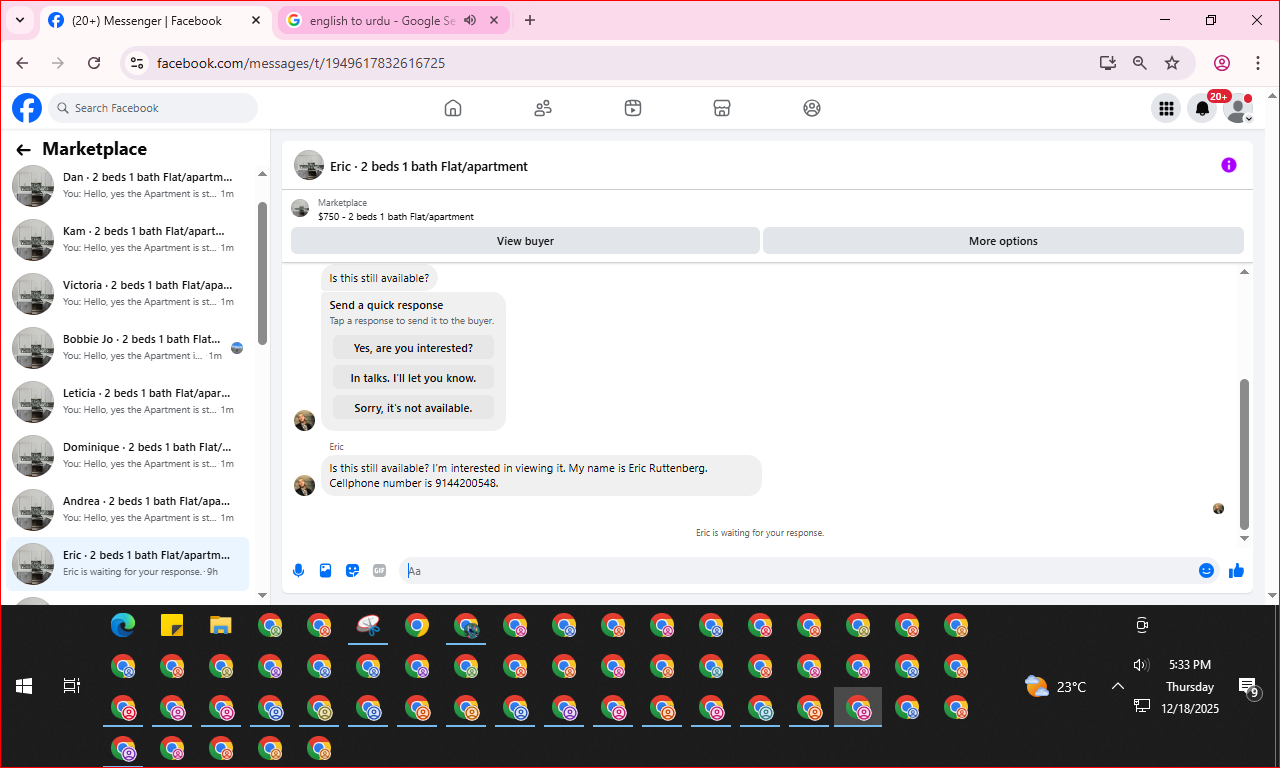Launch Microsoft Edge from the taskbar

(x=123, y=626)
